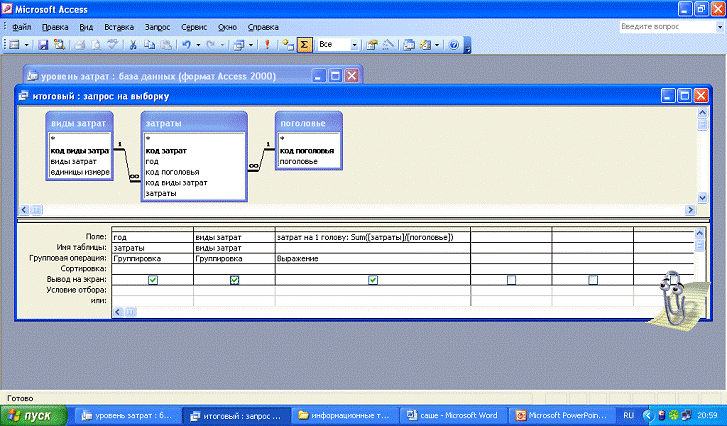The image size is (727, 426).
Task: Open the View button dropdown arrow
Action: pos(26,45)
